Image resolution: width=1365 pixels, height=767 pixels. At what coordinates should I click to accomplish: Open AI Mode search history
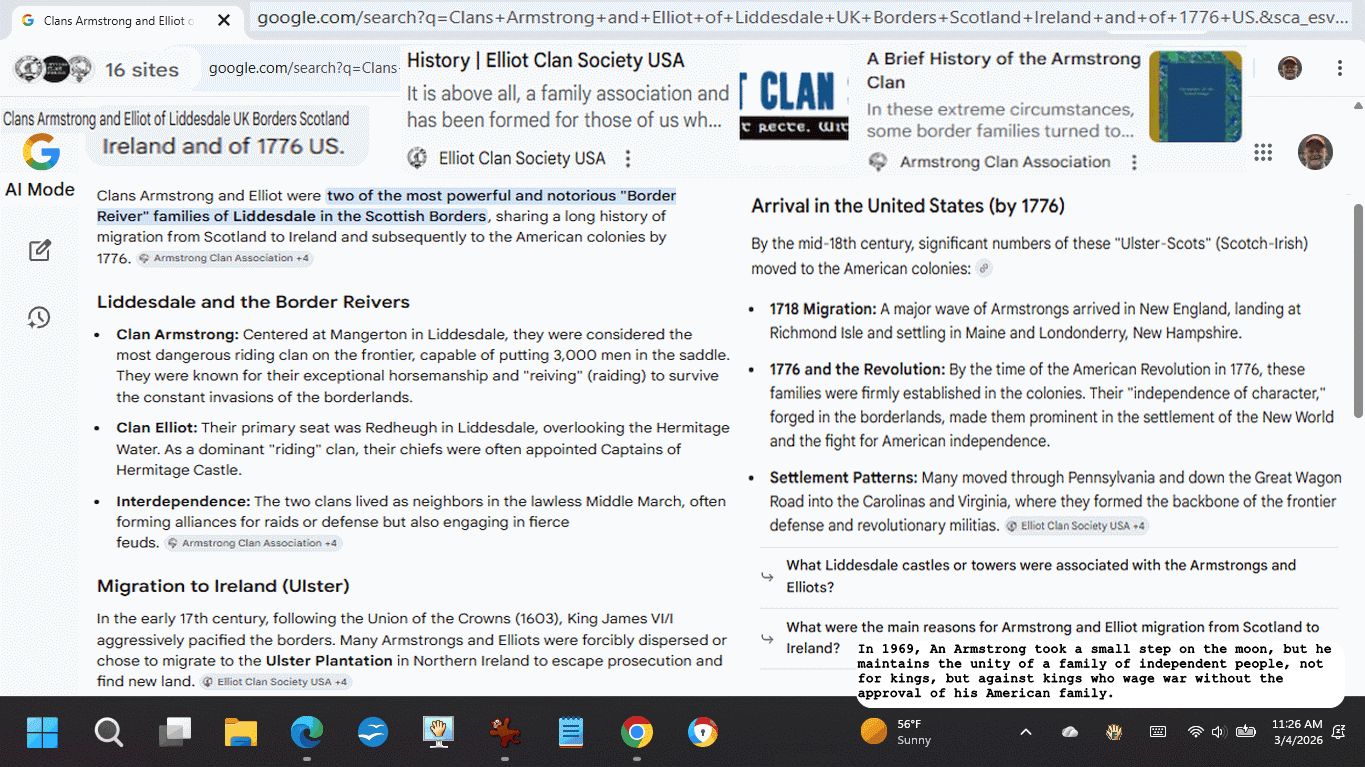pos(39,318)
